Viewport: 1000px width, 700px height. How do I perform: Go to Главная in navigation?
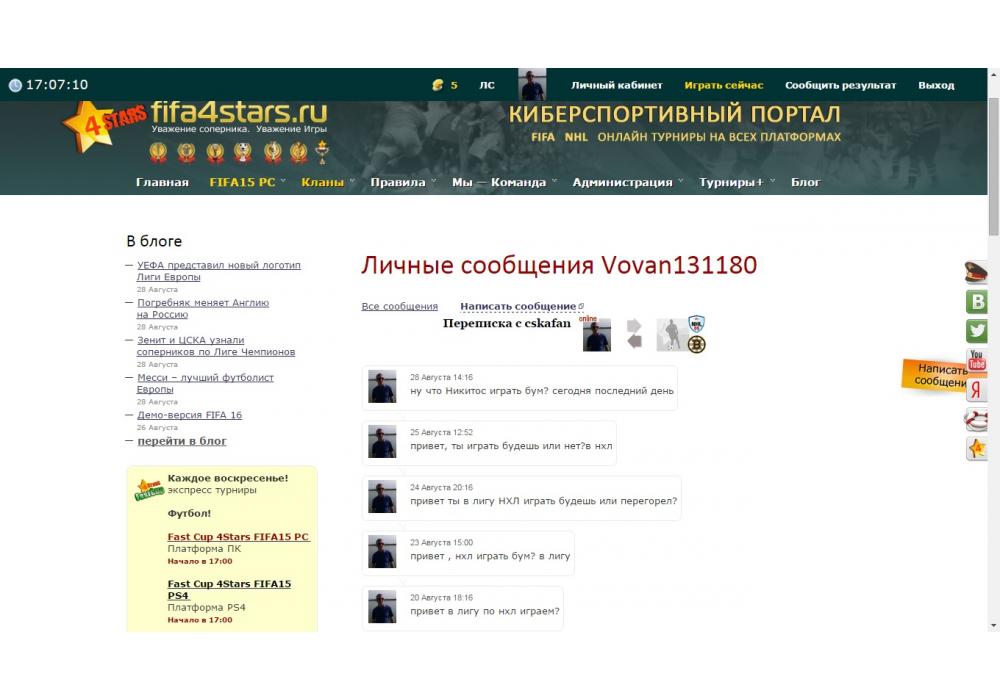162,182
